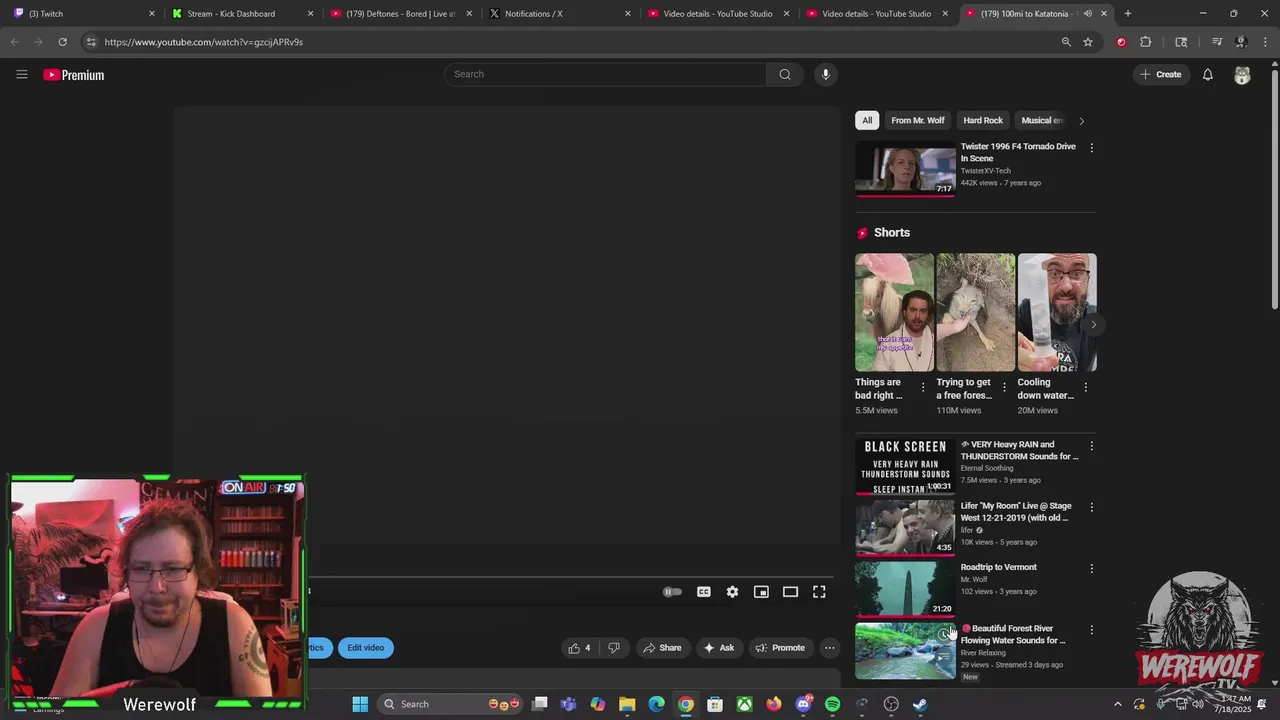The height and width of the screenshot is (720, 1280).
Task: Select the Hard Rock filter chip
Action: (983, 120)
